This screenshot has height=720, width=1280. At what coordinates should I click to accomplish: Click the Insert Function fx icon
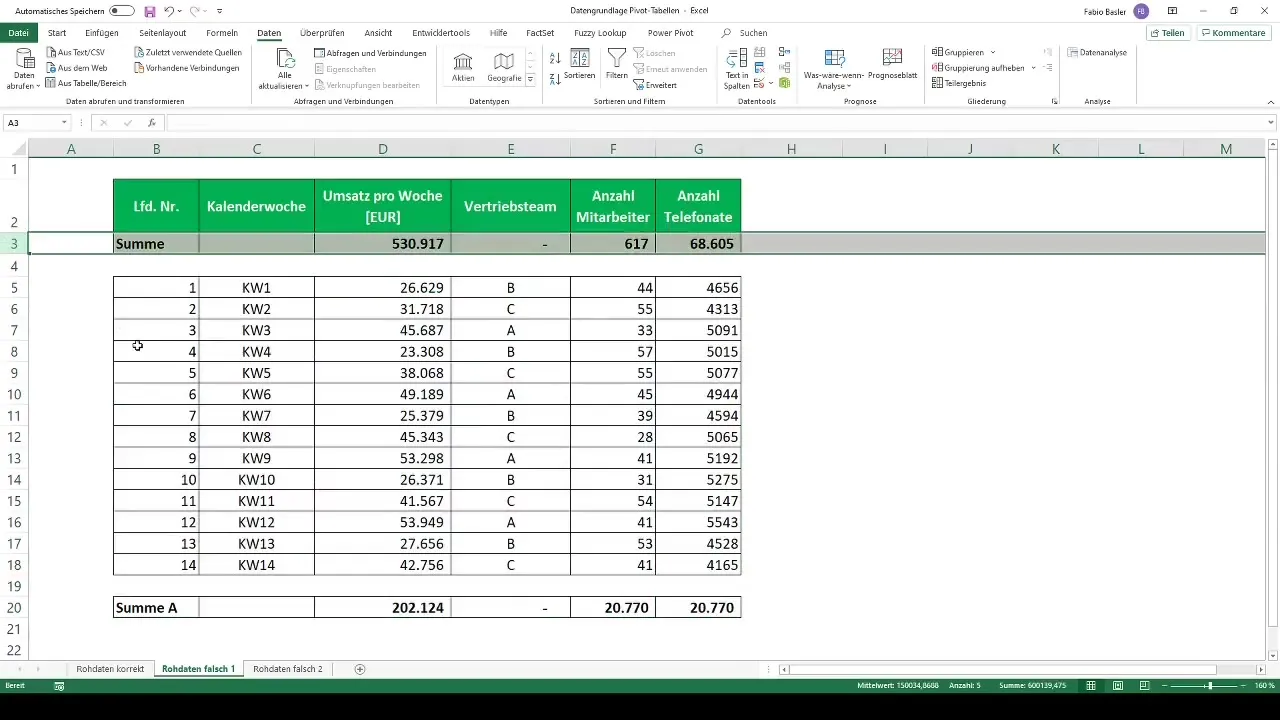point(152,123)
